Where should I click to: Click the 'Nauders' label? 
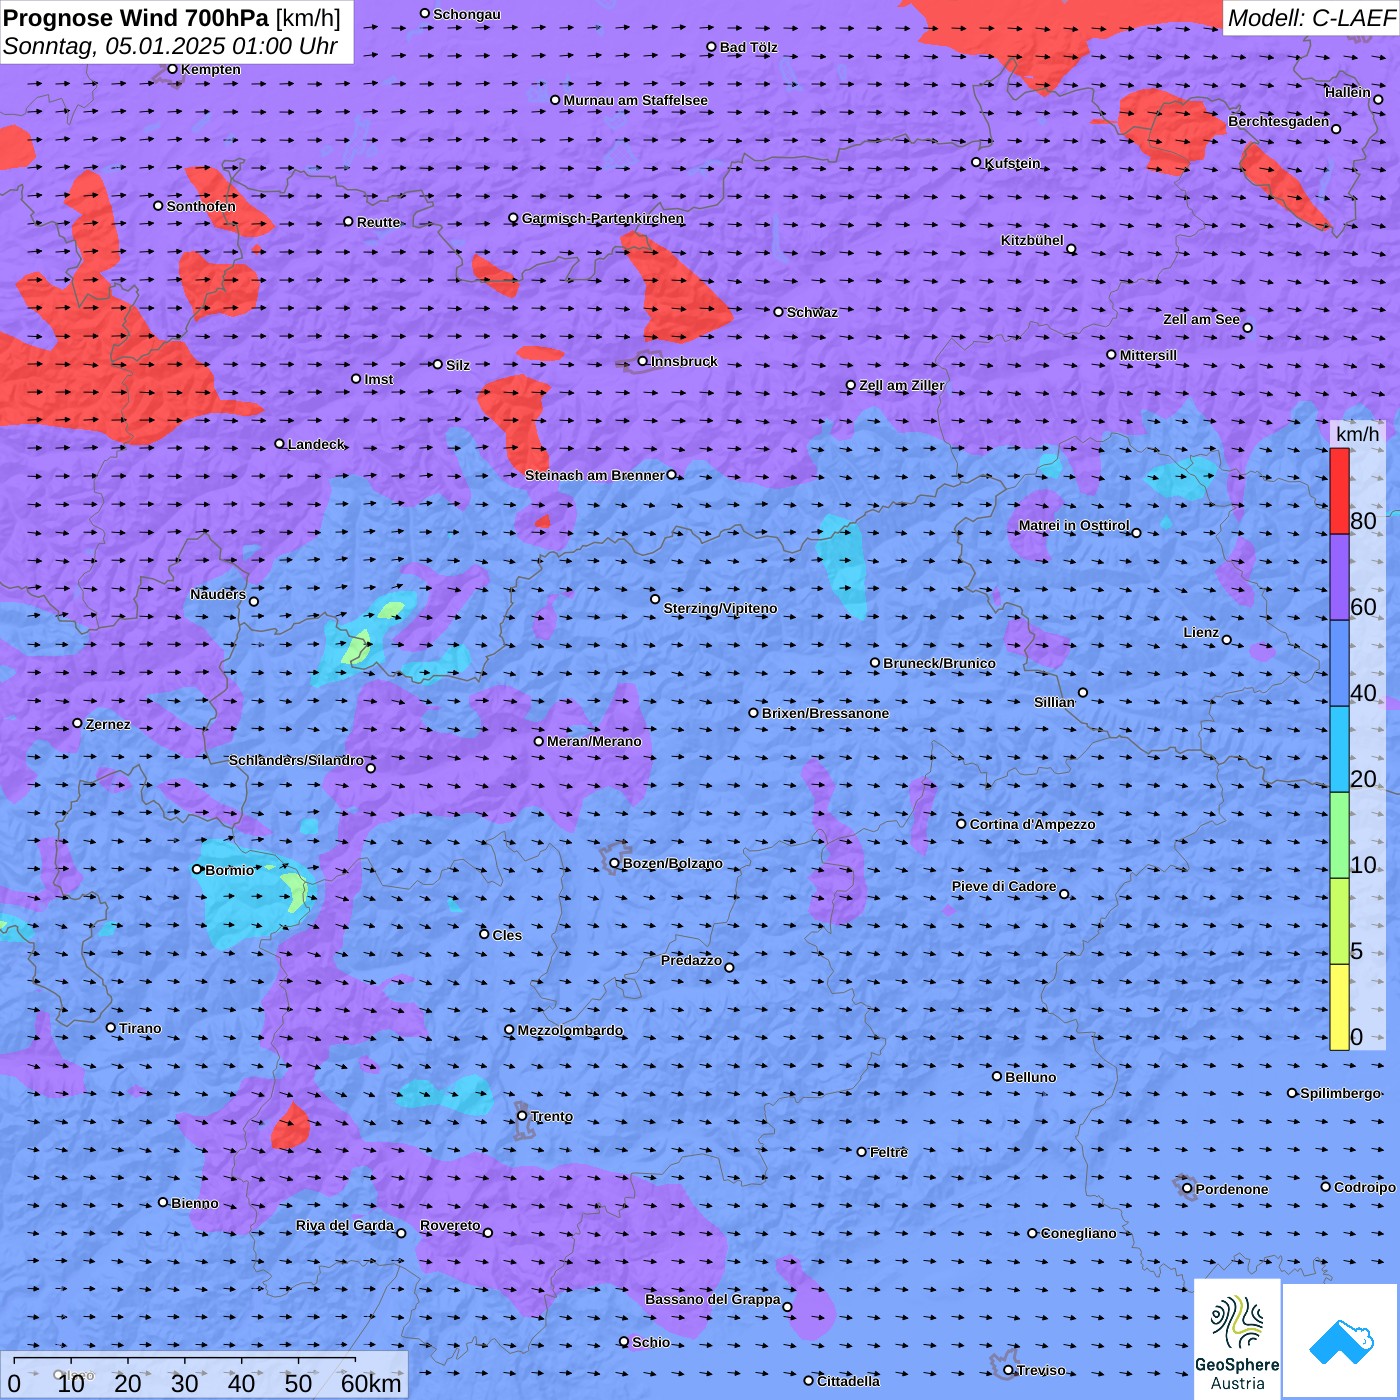pyautogui.click(x=218, y=594)
